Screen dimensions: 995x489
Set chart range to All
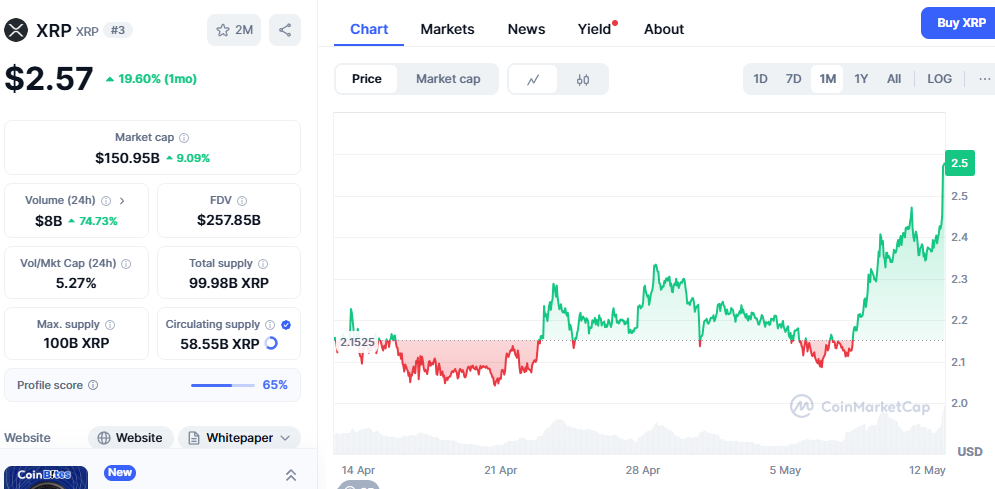[x=893, y=79]
